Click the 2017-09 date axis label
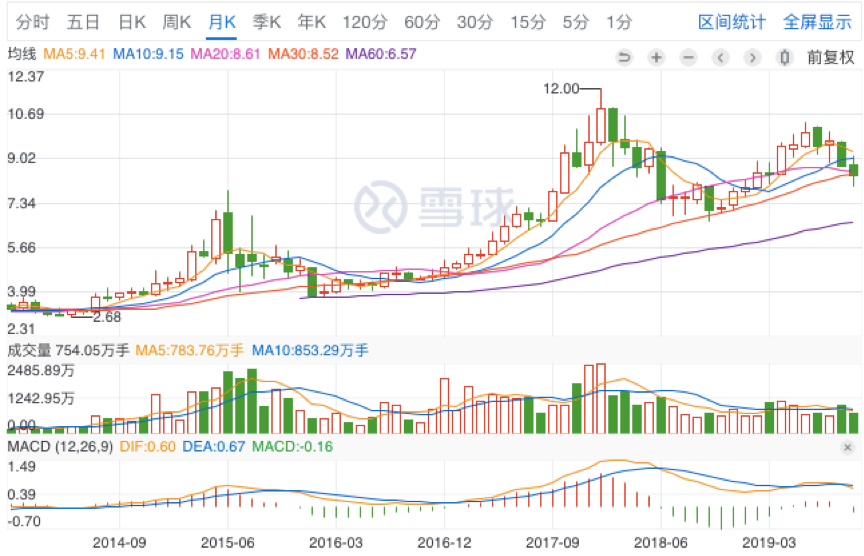The width and height of the screenshot is (864, 556). 553,543
